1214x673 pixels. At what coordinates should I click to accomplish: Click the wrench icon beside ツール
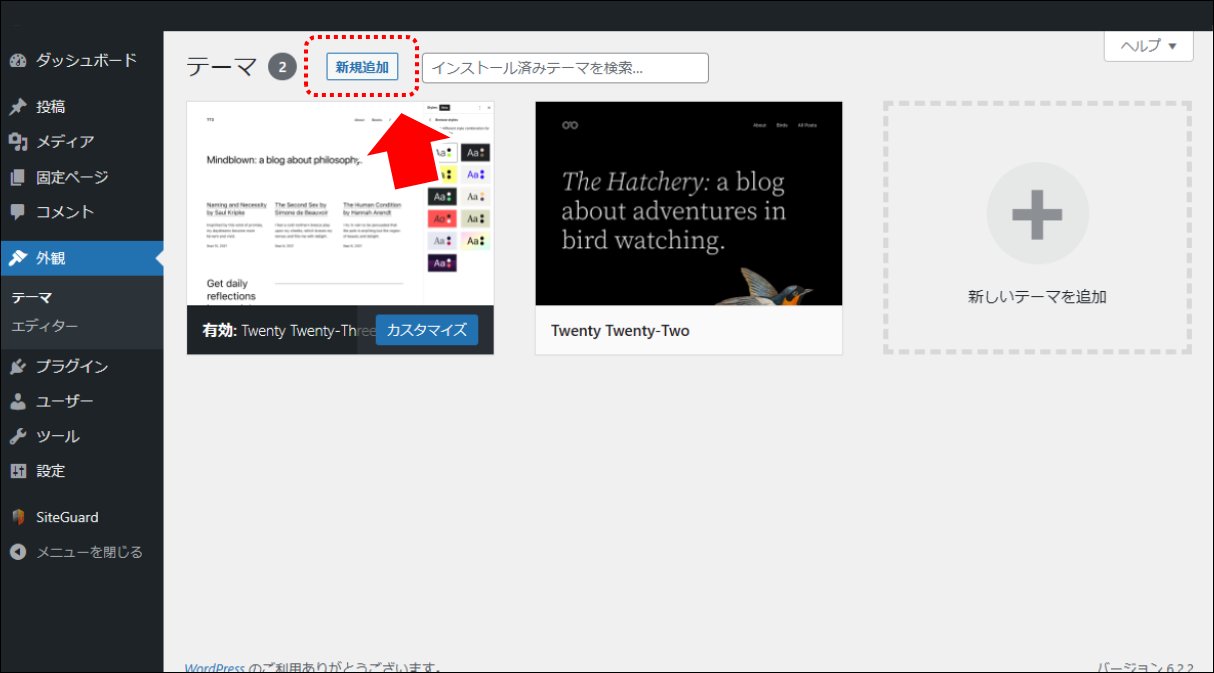click(18, 436)
